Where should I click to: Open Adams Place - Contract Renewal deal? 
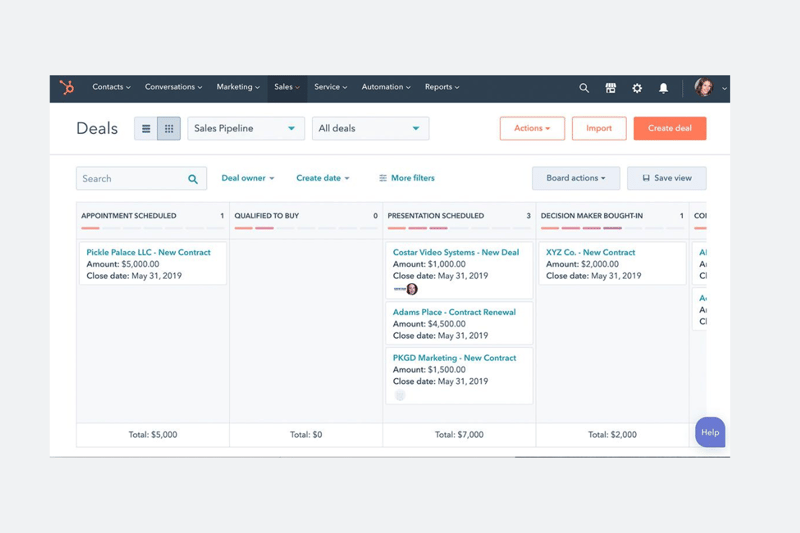pos(454,312)
